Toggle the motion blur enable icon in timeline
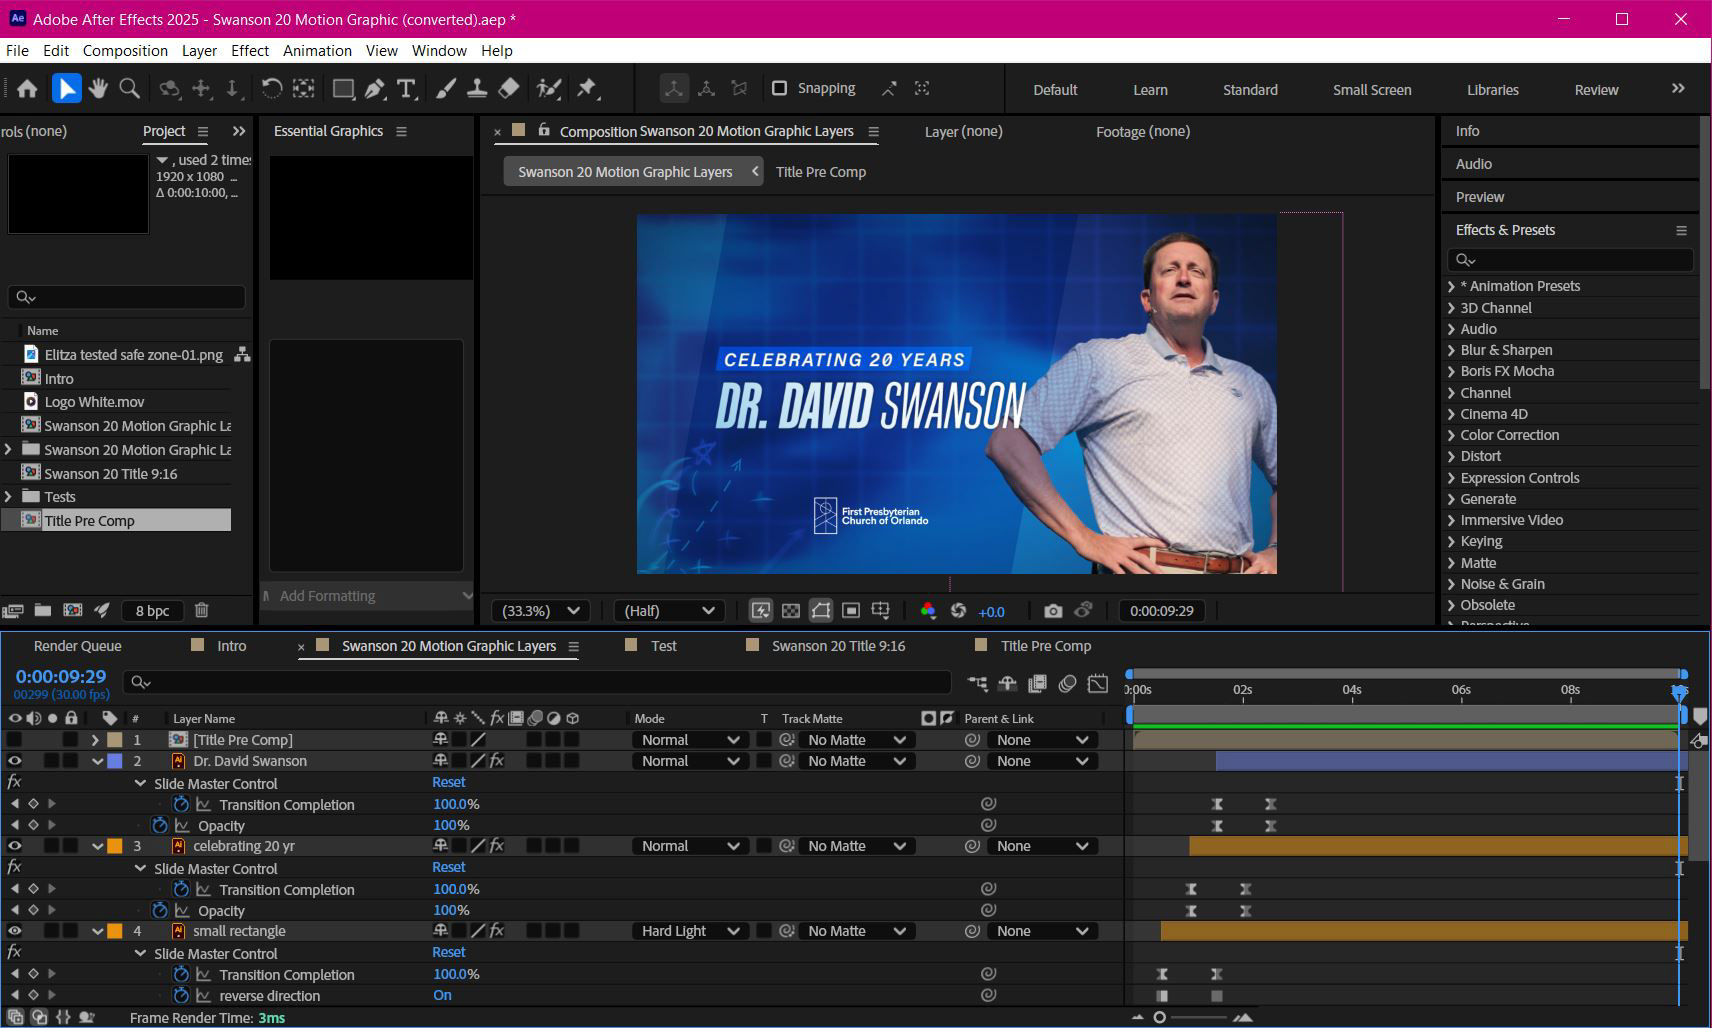 click(1067, 683)
